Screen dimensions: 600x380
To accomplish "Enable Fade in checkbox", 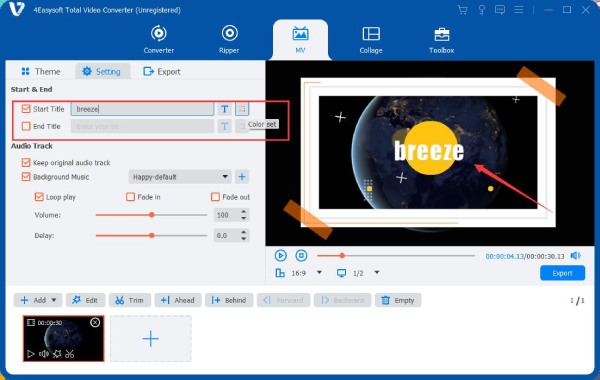I will [130, 197].
